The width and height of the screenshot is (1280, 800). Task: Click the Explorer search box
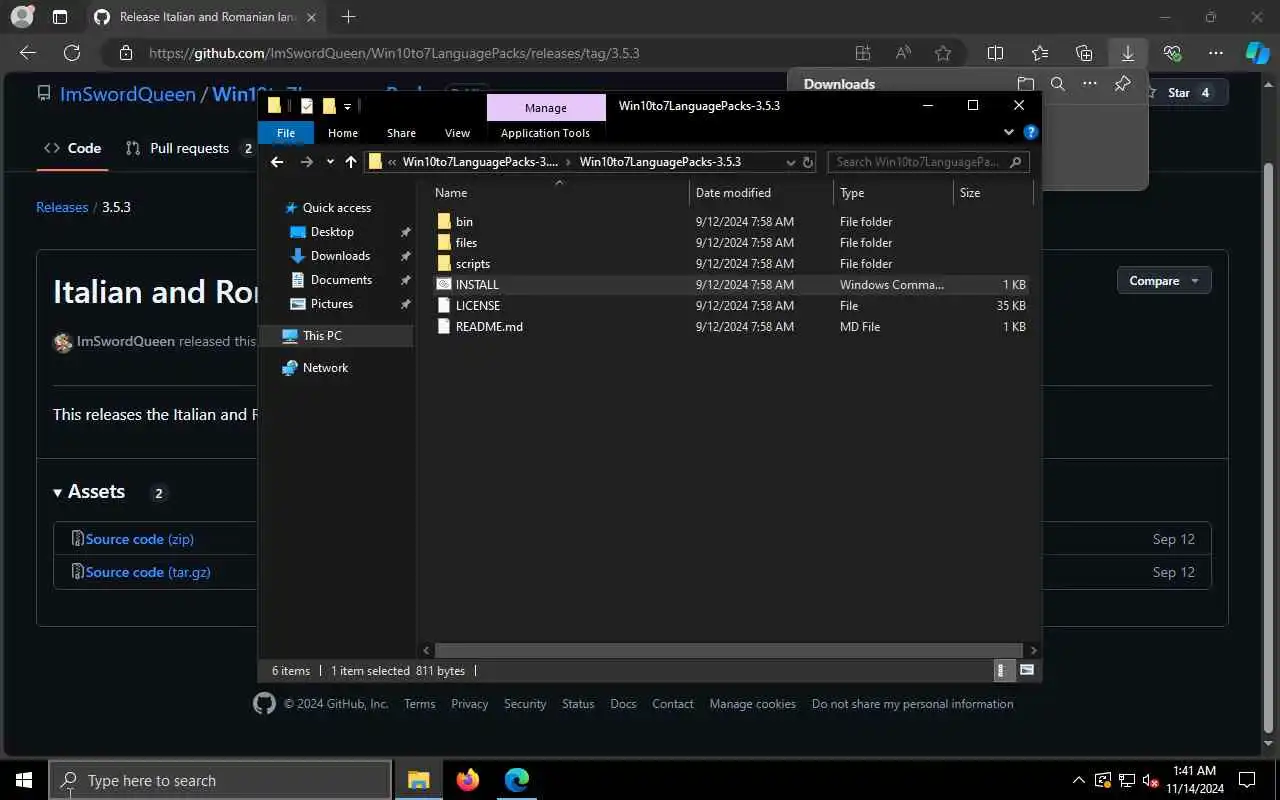point(928,162)
